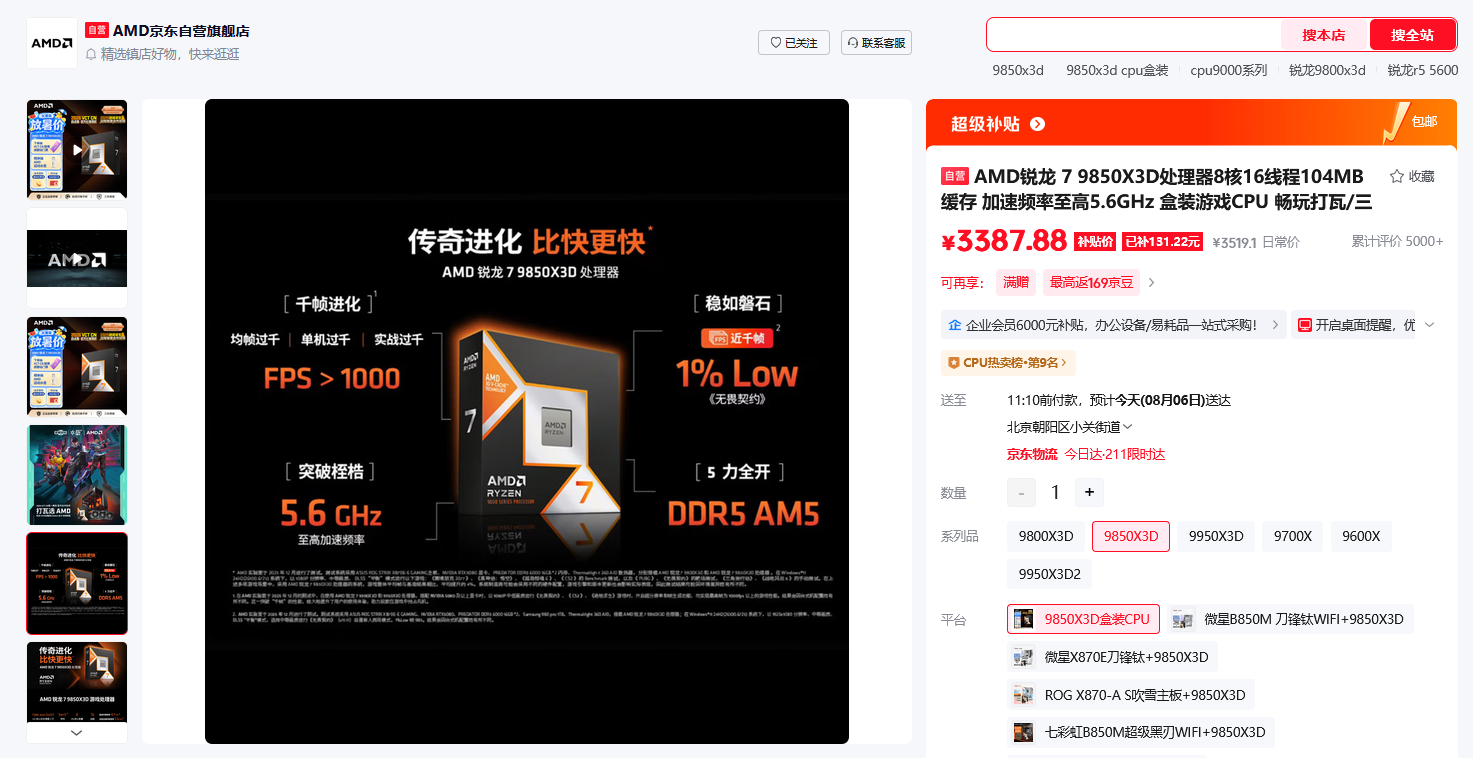Select the 9800X3D series option

1046,537
